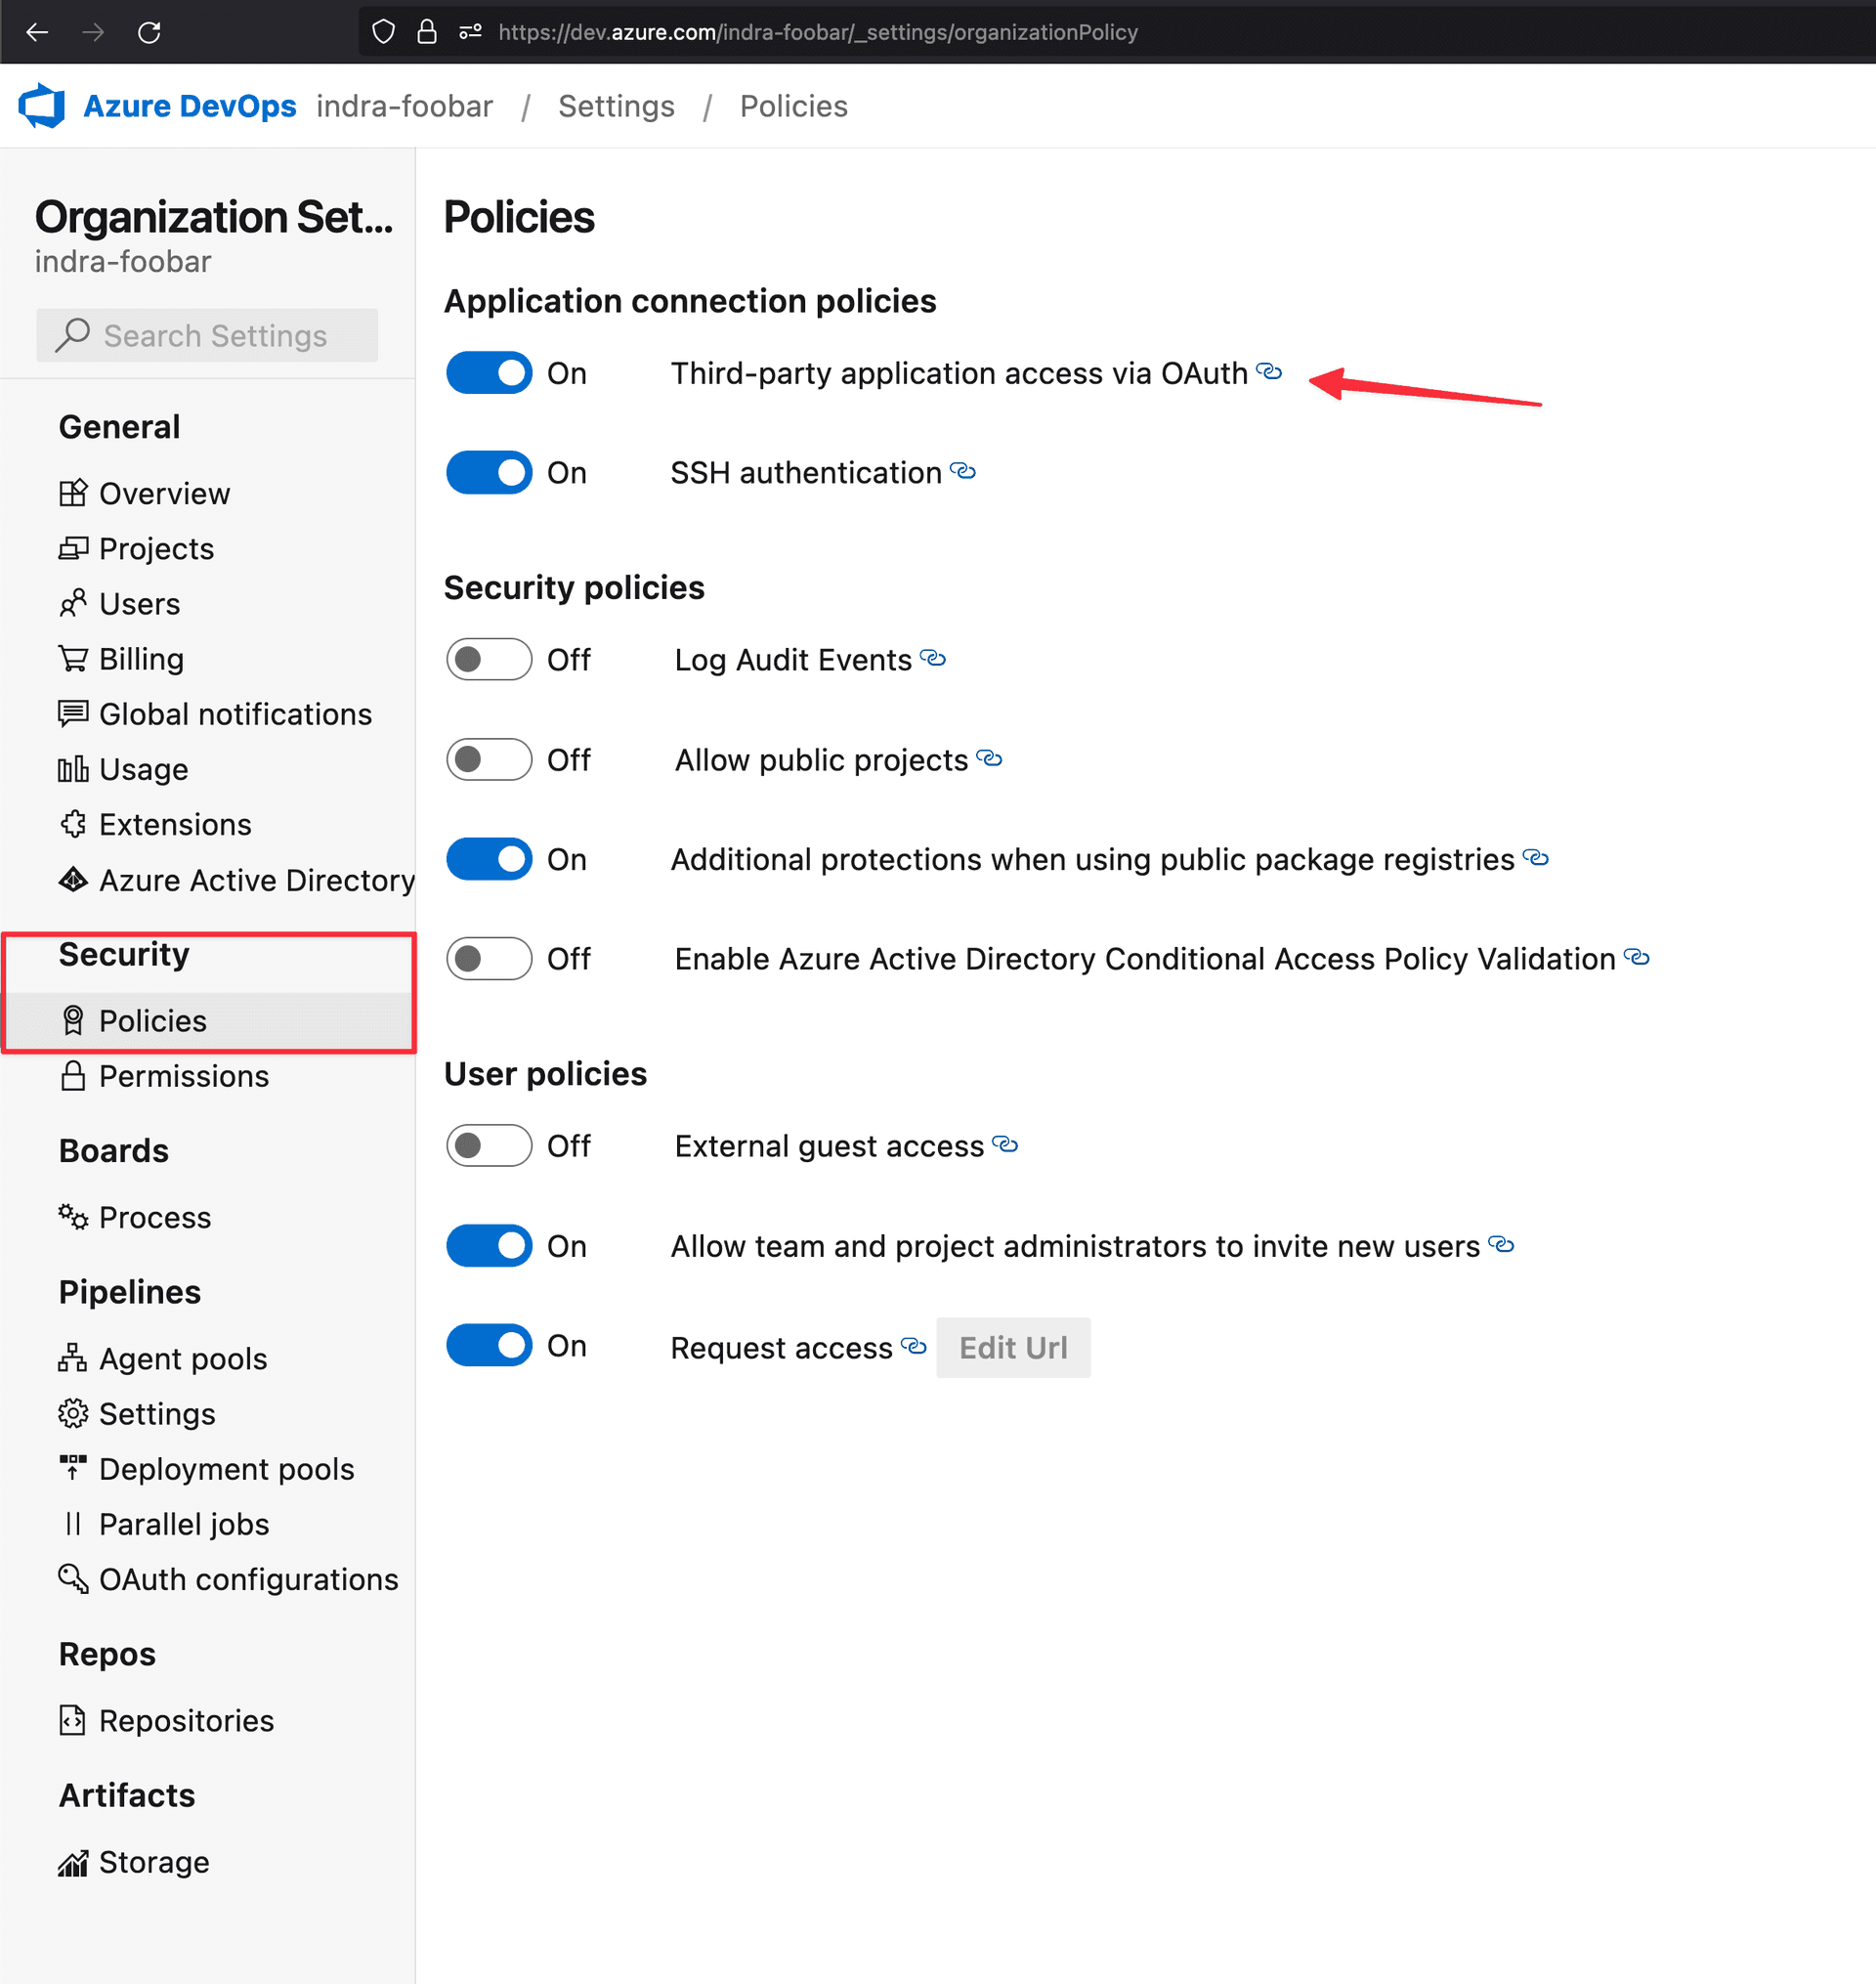The height and width of the screenshot is (1984, 1876).
Task: Click the Edit Url button
Action: point(1013,1347)
